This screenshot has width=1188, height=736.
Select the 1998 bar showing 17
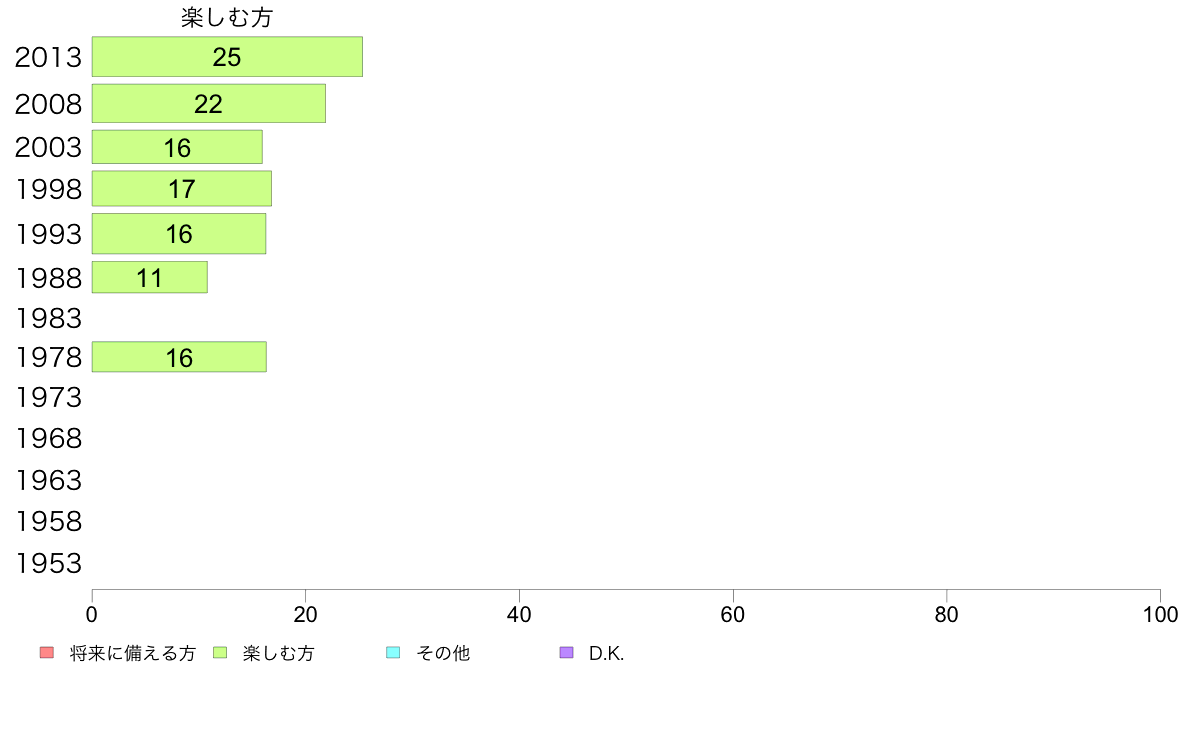point(182,189)
